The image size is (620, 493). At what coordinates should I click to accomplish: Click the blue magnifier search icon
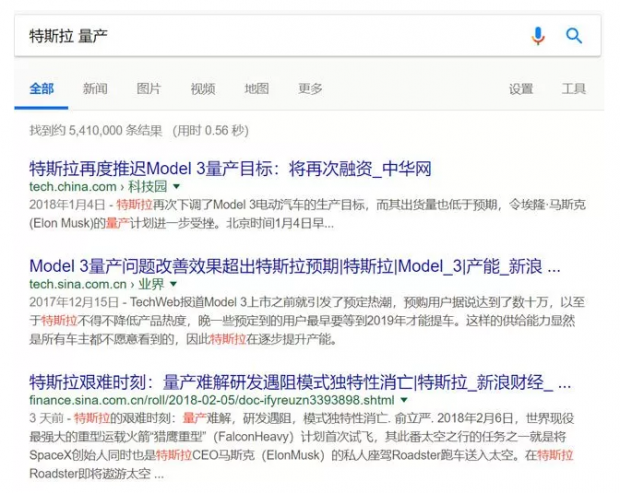click(x=574, y=36)
